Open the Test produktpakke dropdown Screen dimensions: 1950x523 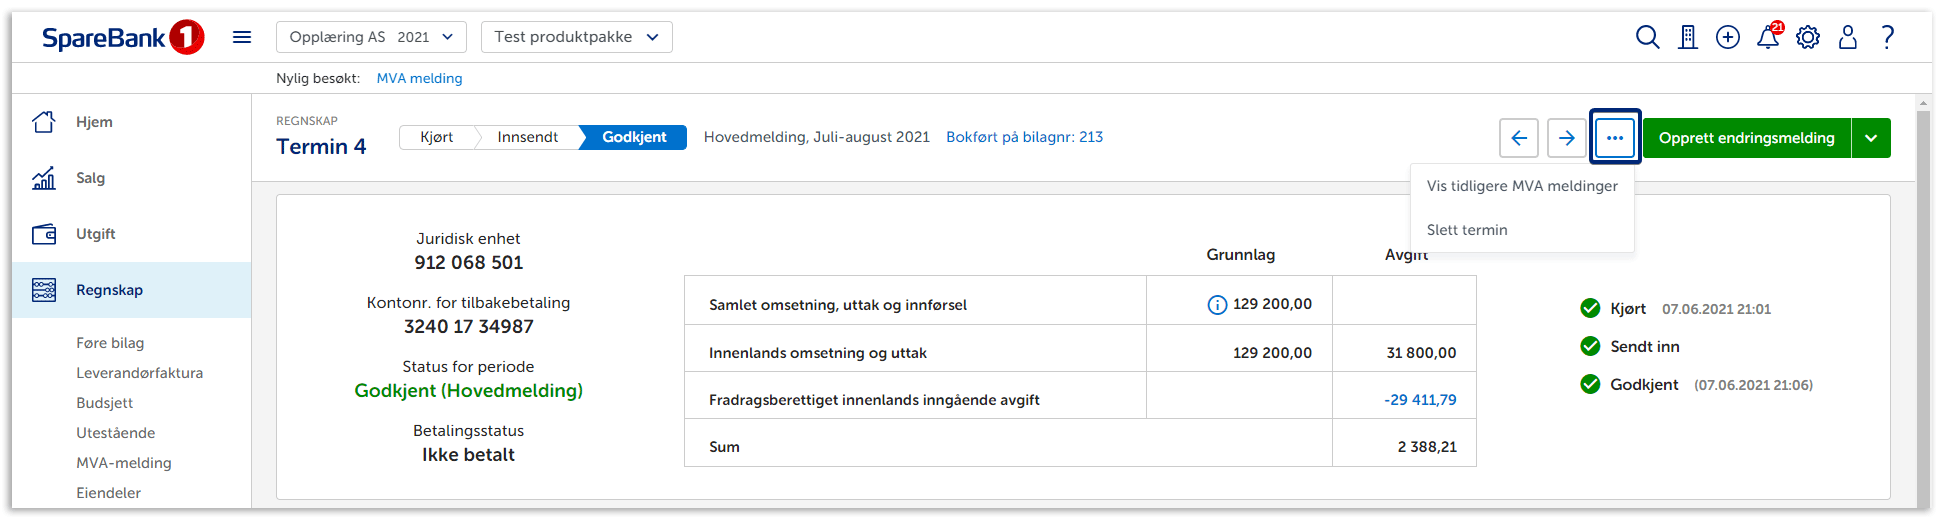point(576,37)
